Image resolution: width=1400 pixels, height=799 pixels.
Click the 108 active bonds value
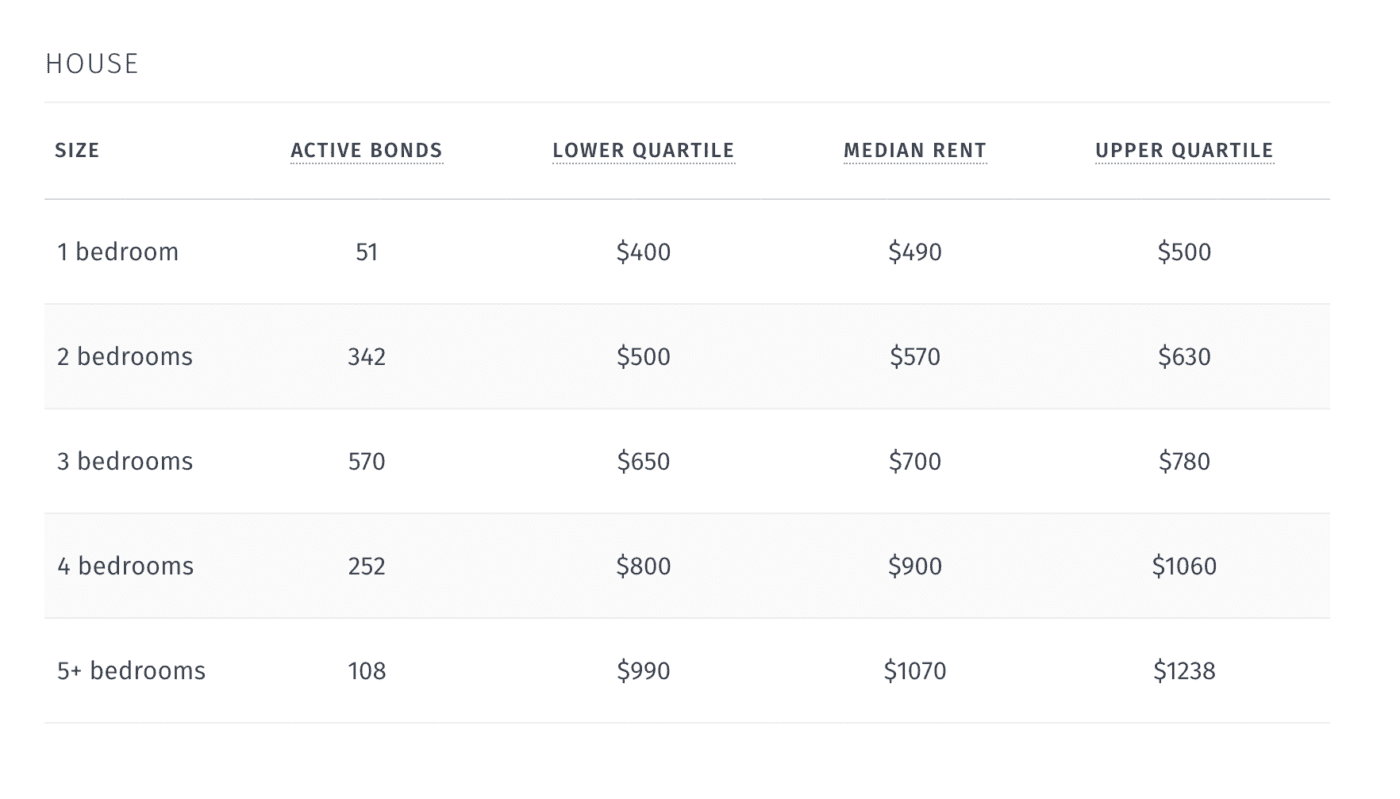click(x=366, y=671)
